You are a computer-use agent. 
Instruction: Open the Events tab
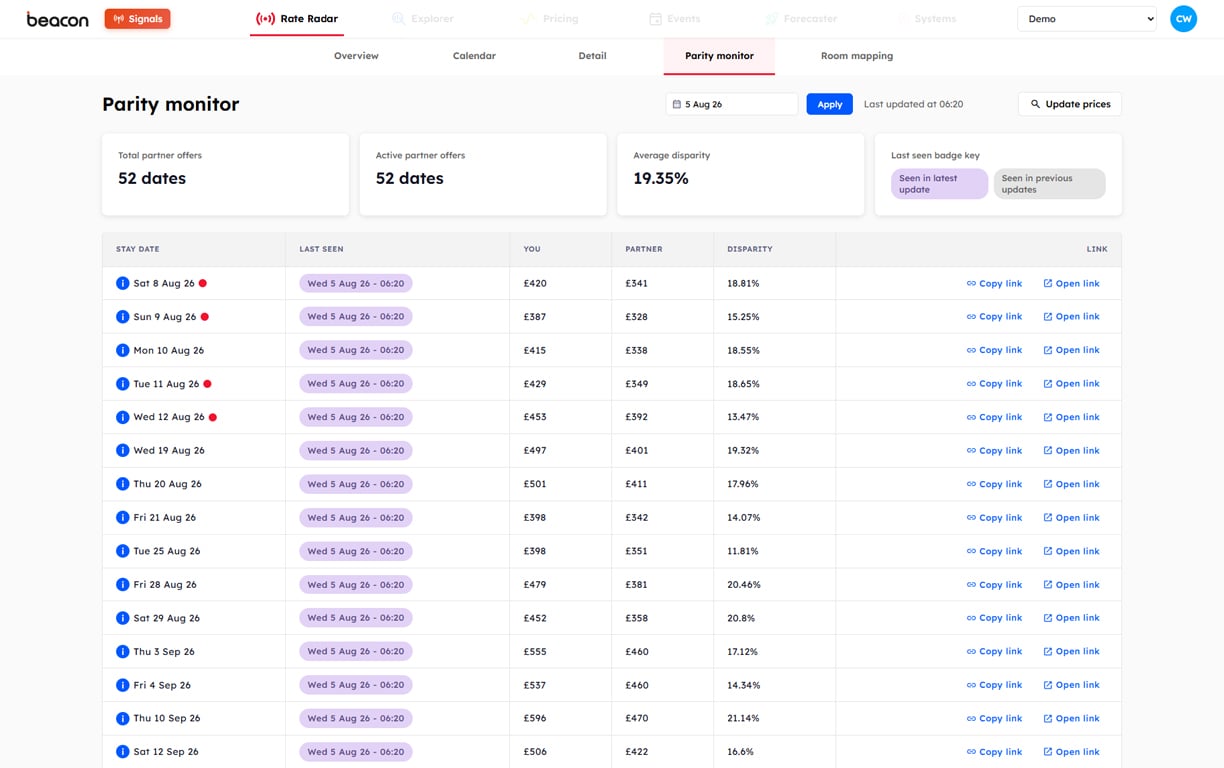tap(675, 19)
